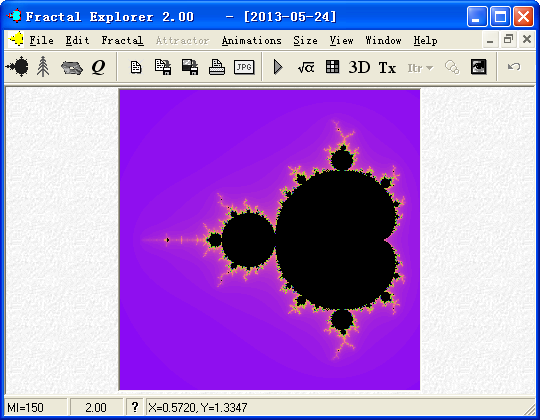Click the tree fractal icon

coord(43,67)
